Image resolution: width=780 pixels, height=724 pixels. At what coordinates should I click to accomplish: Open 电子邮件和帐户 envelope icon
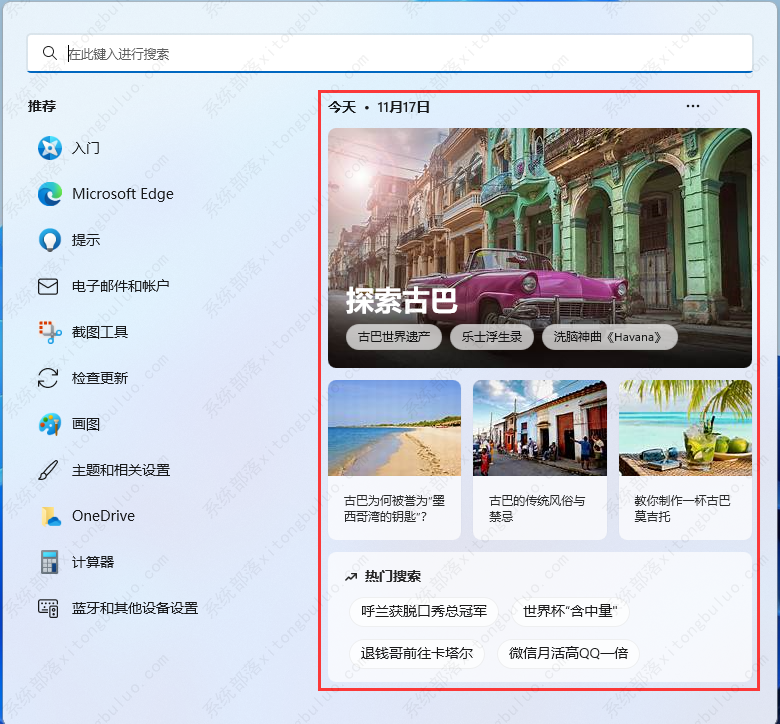click(x=49, y=286)
